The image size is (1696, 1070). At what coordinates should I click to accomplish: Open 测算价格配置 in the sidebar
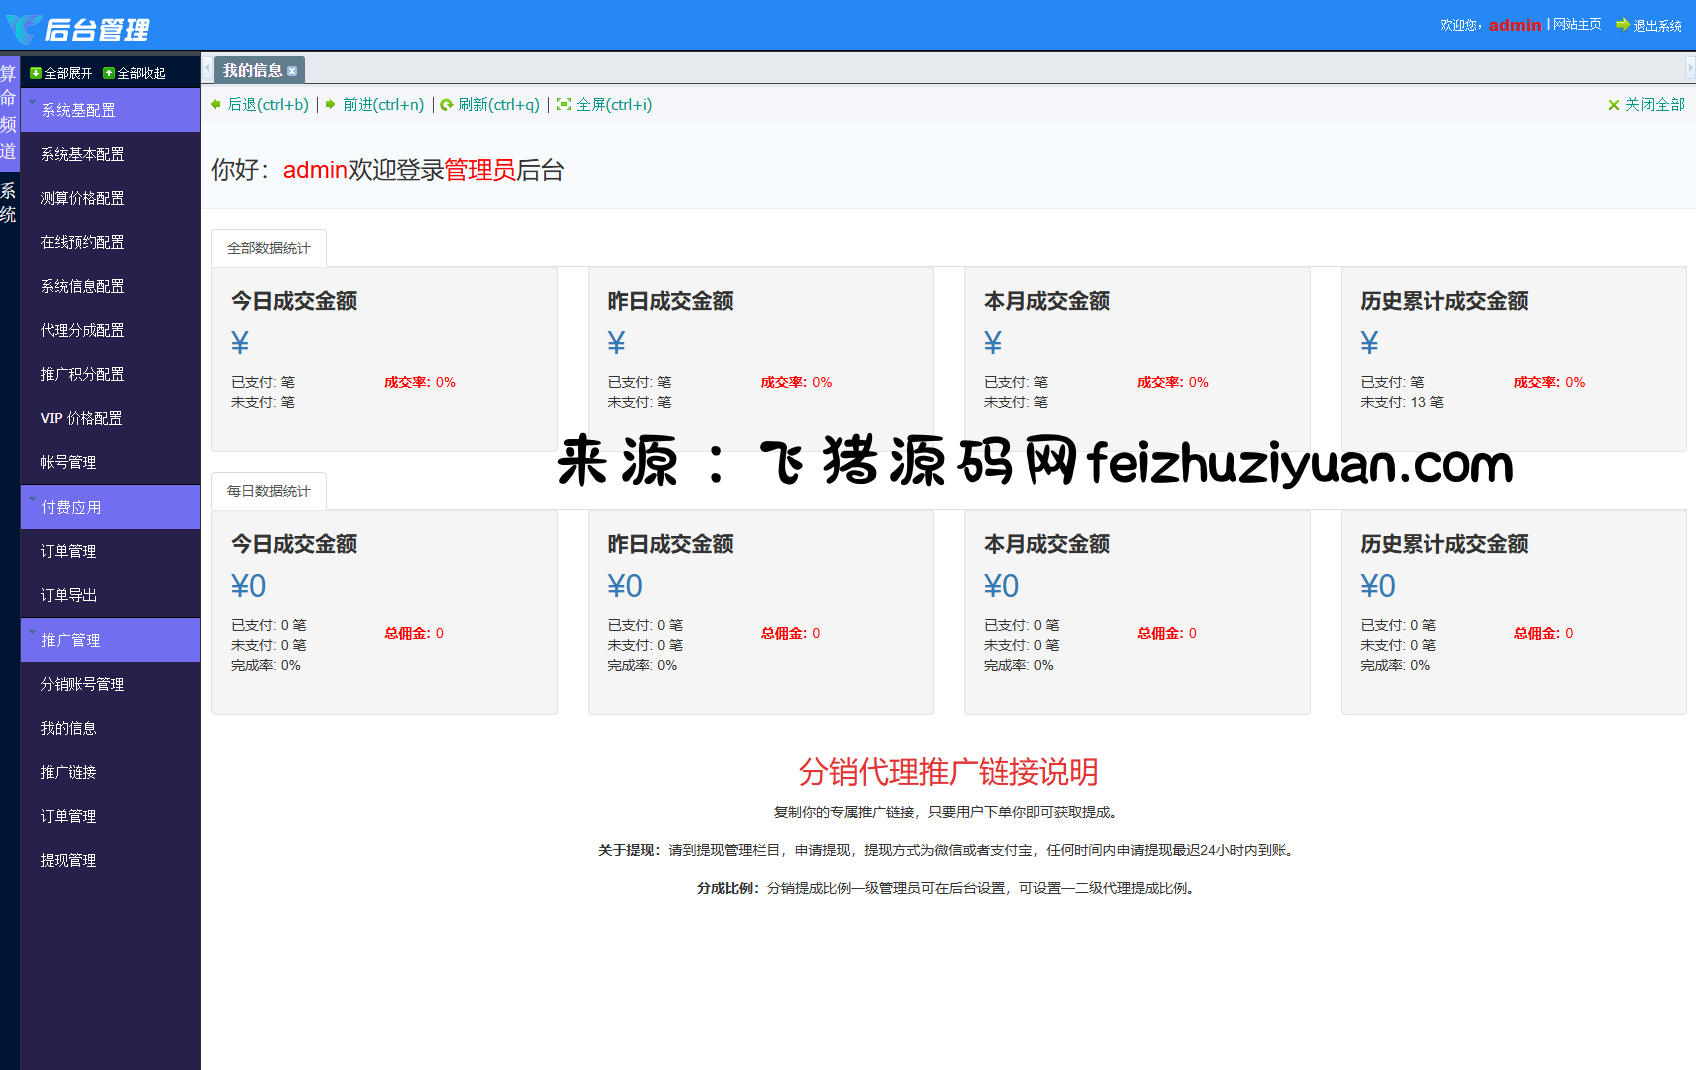82,198
